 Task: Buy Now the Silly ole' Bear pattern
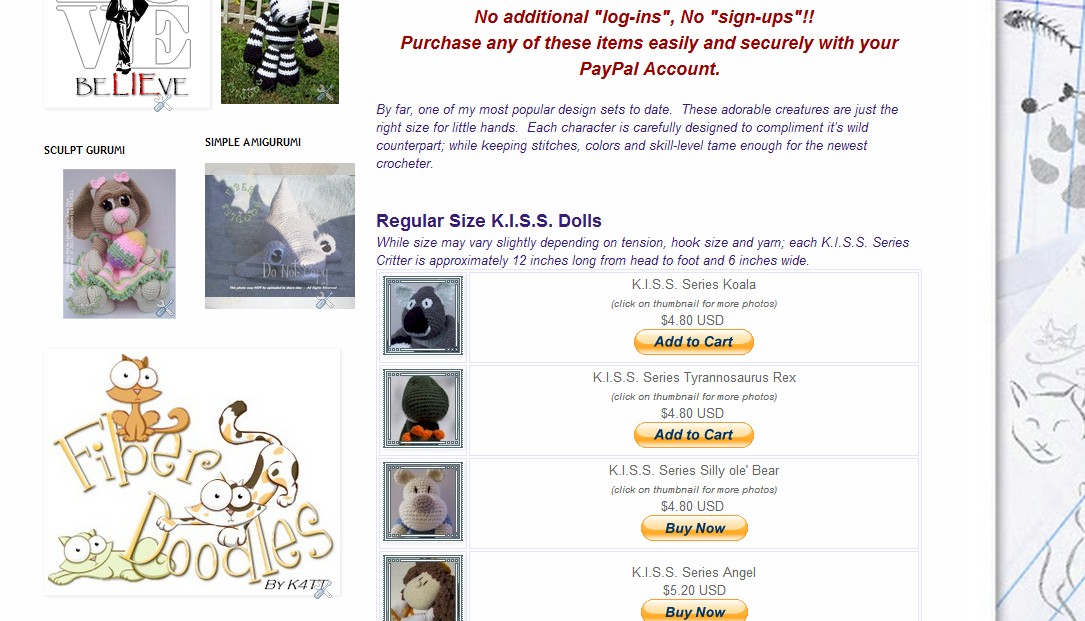694,528
